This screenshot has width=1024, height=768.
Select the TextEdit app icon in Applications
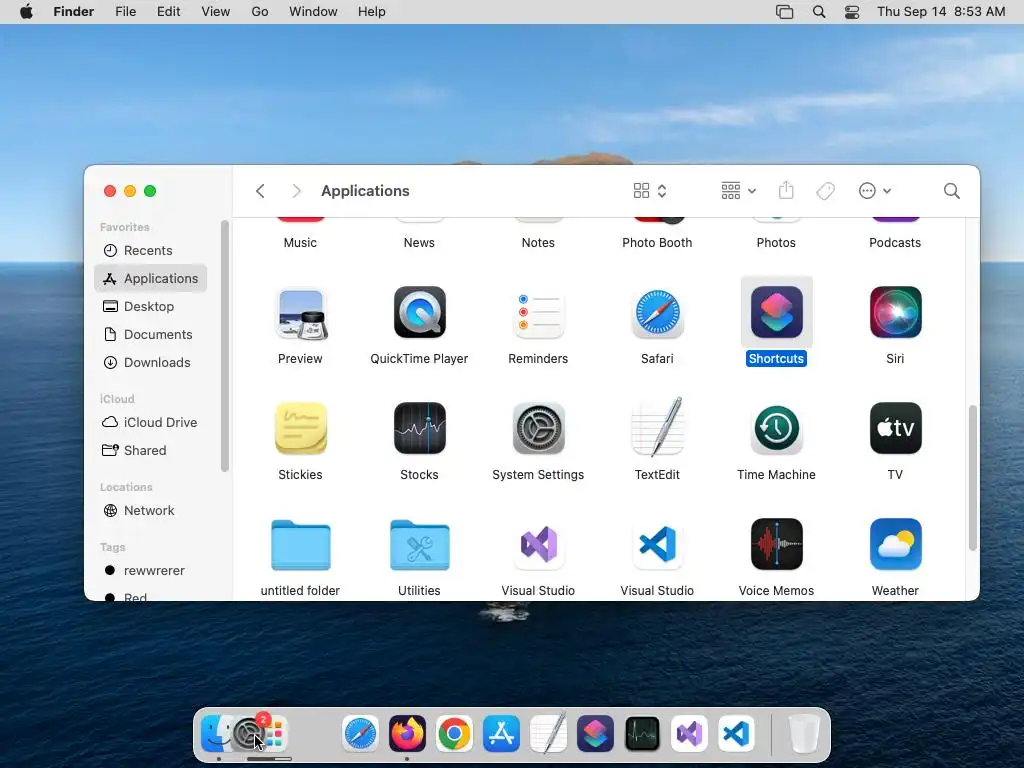[657, 427]
